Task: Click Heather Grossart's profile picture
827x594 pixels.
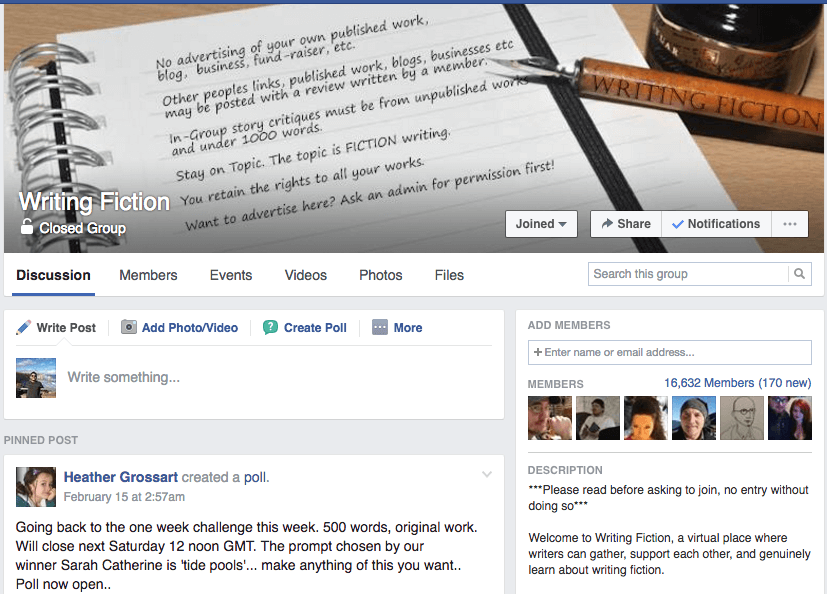Action: (36, 487)
